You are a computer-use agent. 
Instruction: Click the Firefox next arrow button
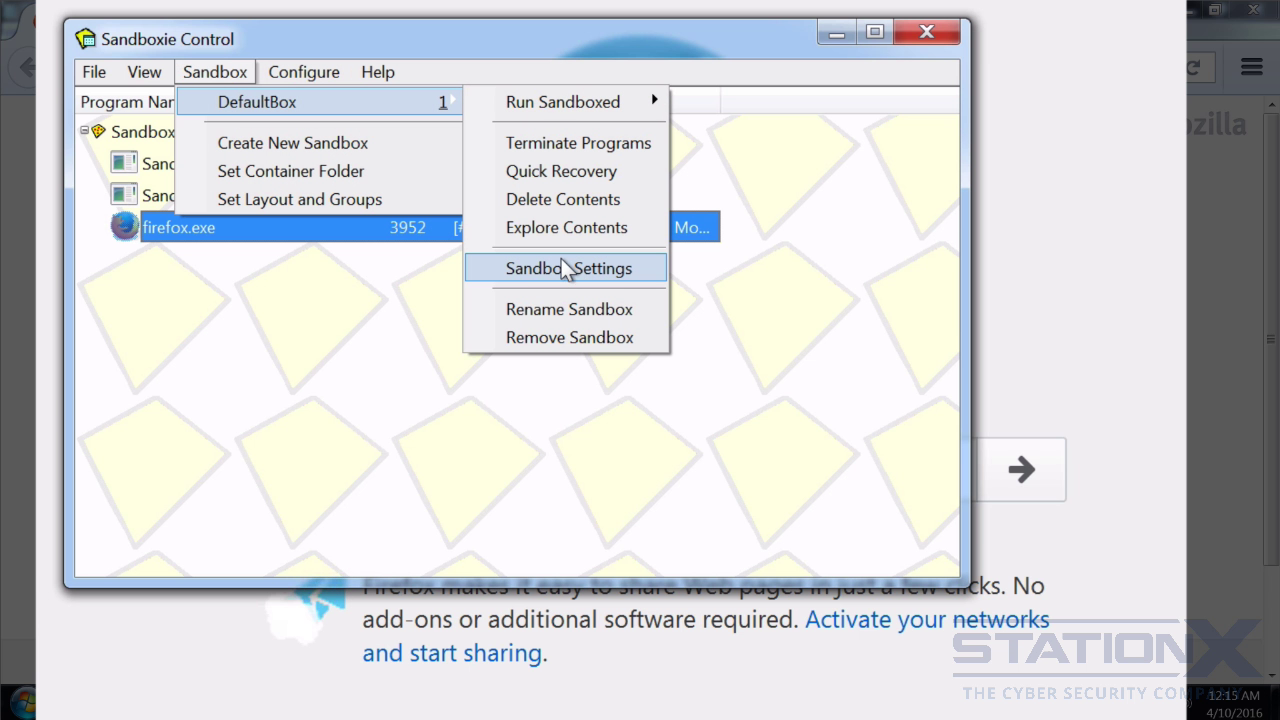point(1021,469)
